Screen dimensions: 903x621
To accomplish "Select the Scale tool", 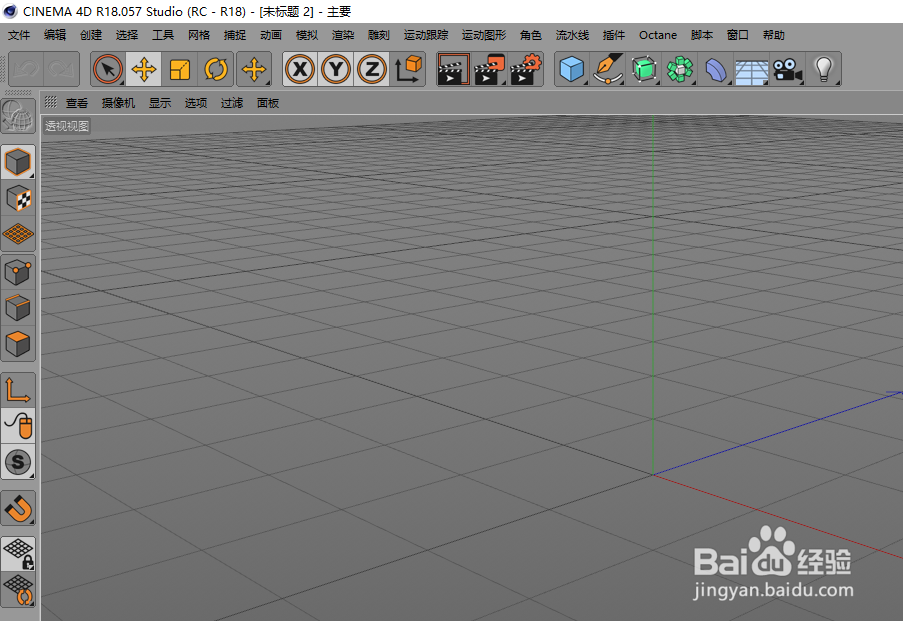I will point(180,70).
